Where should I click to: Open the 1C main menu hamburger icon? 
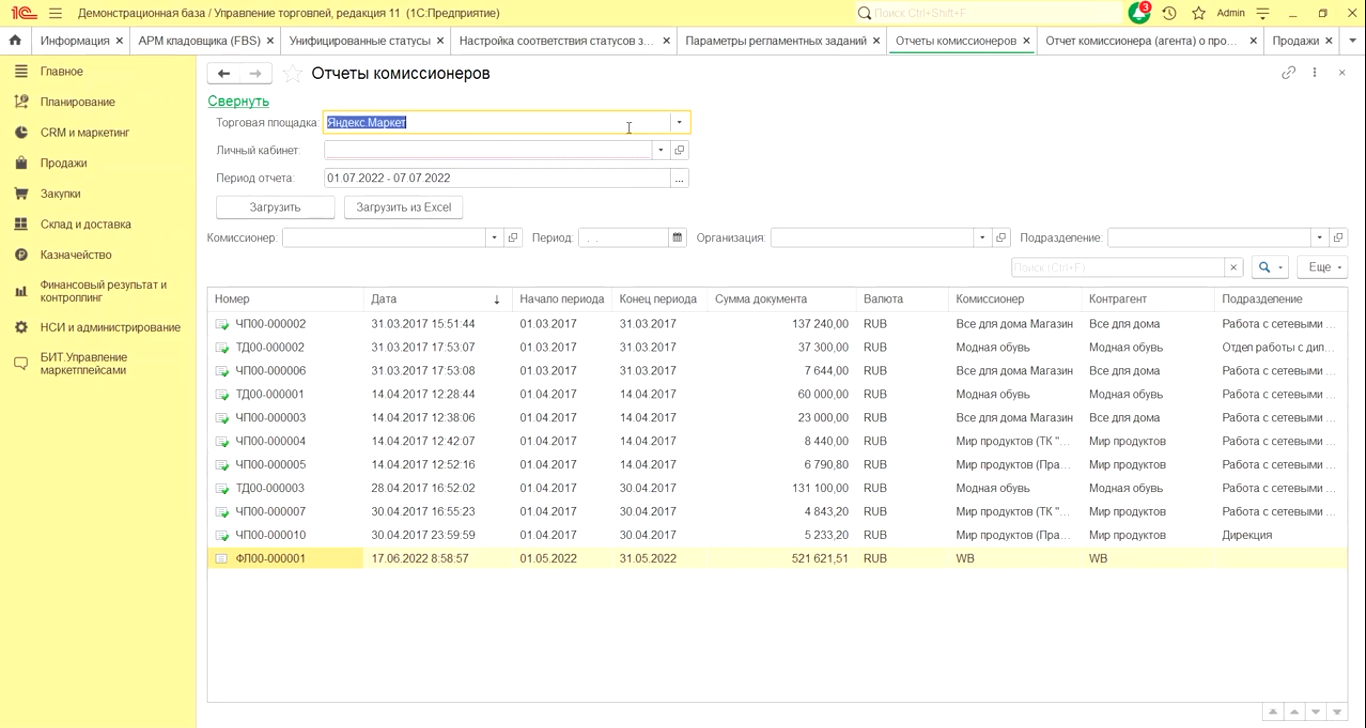tap(55, 13)
